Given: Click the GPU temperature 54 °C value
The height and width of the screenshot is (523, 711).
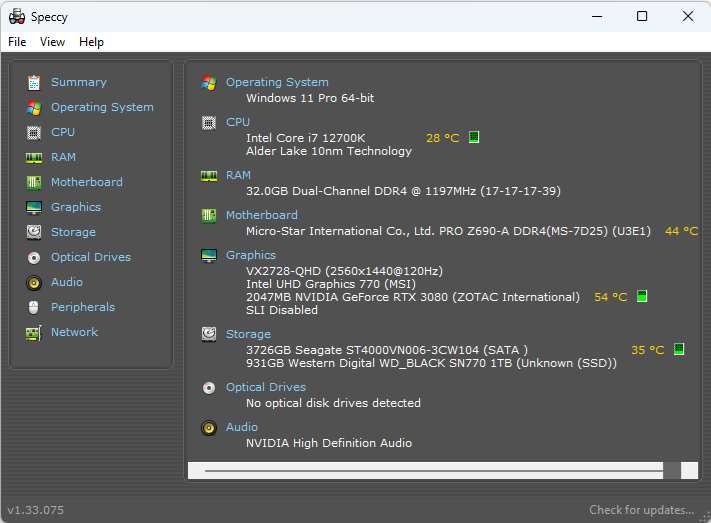Looking at the screenshot, I should (x=611, y=297).
